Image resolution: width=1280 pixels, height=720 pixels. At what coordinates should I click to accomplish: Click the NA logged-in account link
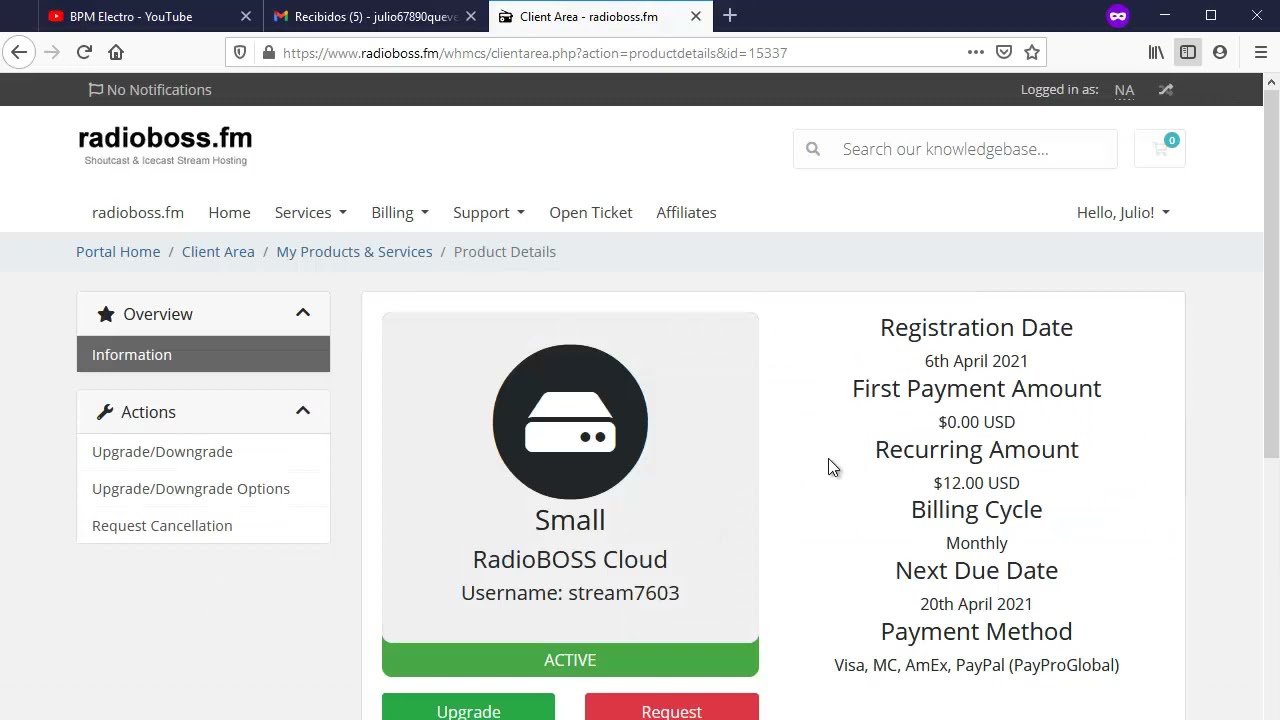[x=1124, y=90]
